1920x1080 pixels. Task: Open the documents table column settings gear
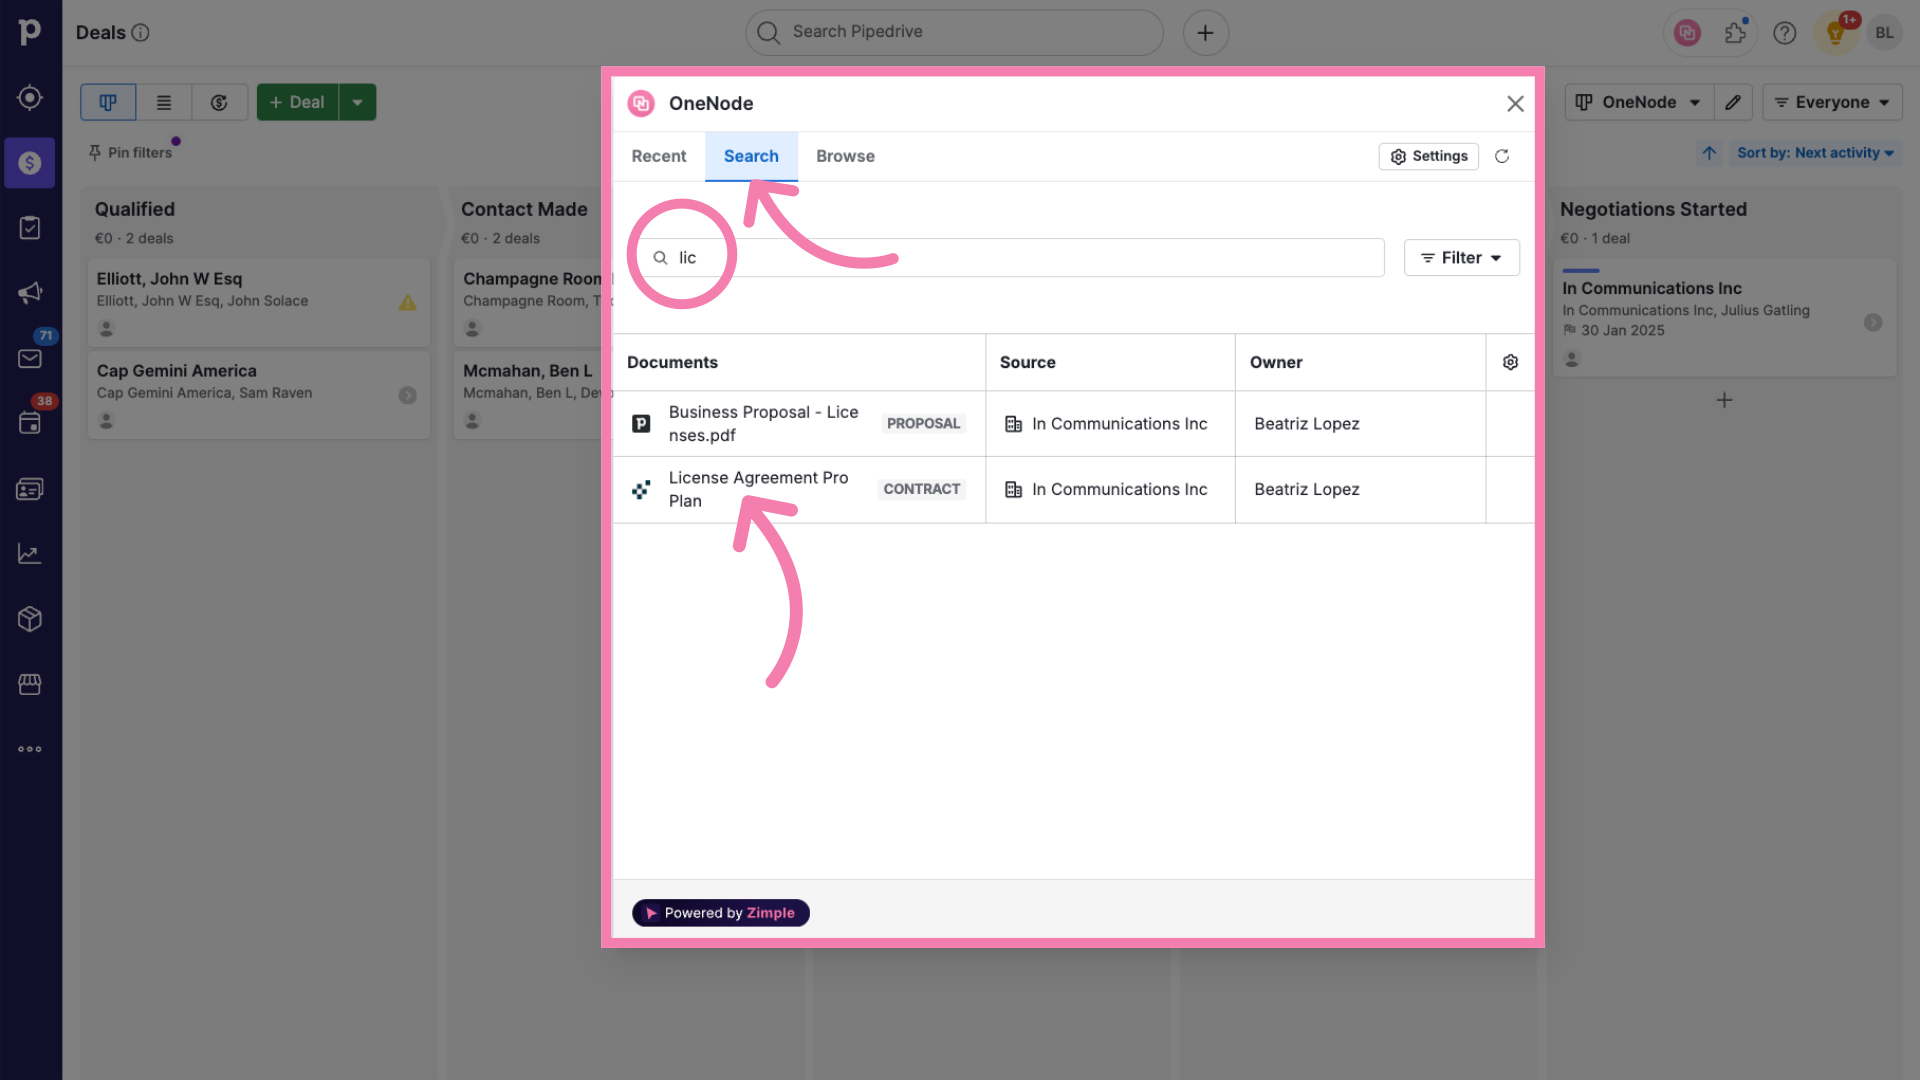(1510, 362)
